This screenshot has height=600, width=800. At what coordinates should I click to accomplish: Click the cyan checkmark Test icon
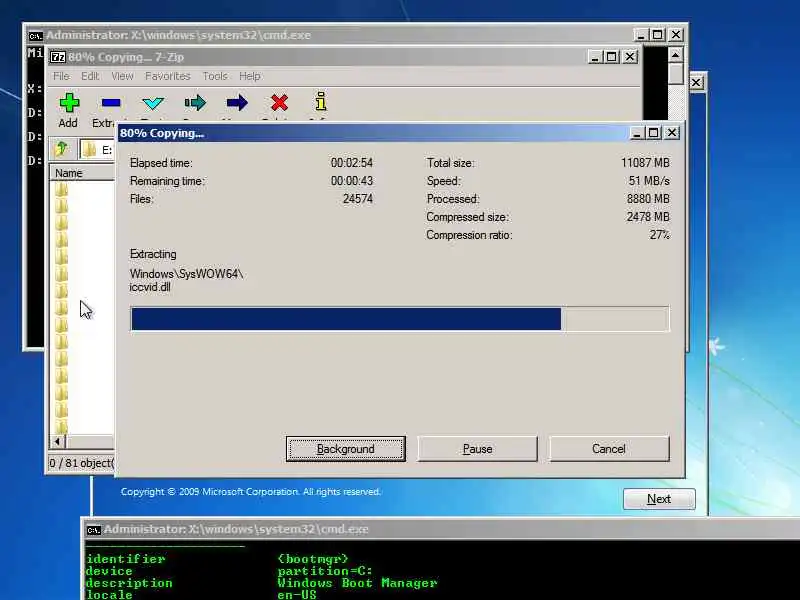(153, 104)
